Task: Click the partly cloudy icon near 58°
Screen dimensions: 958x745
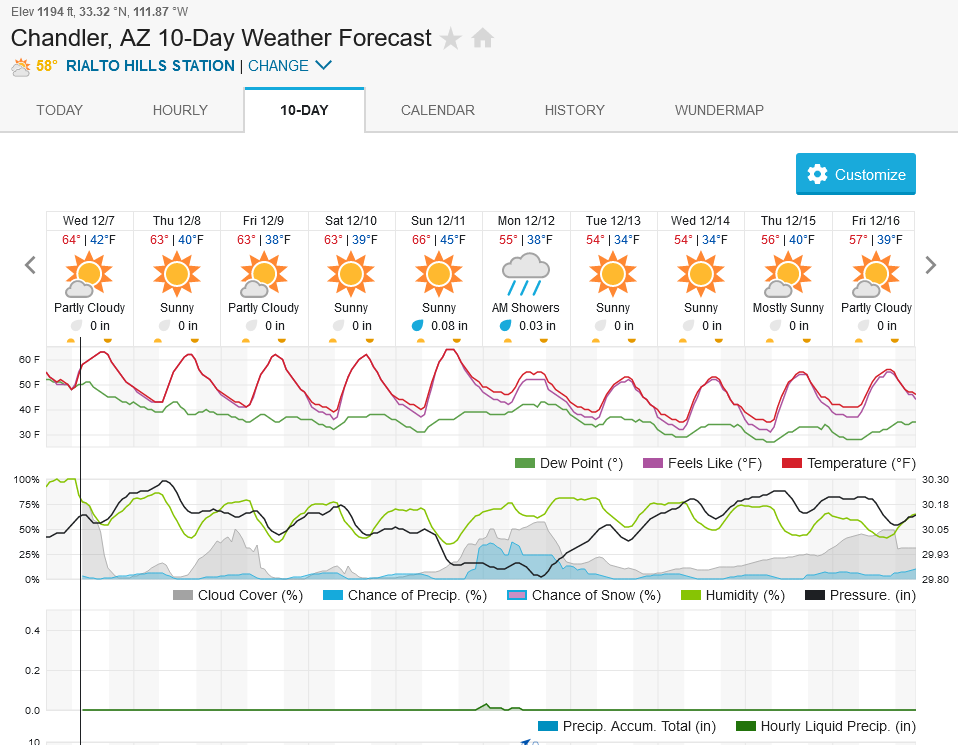Action: 21,67
